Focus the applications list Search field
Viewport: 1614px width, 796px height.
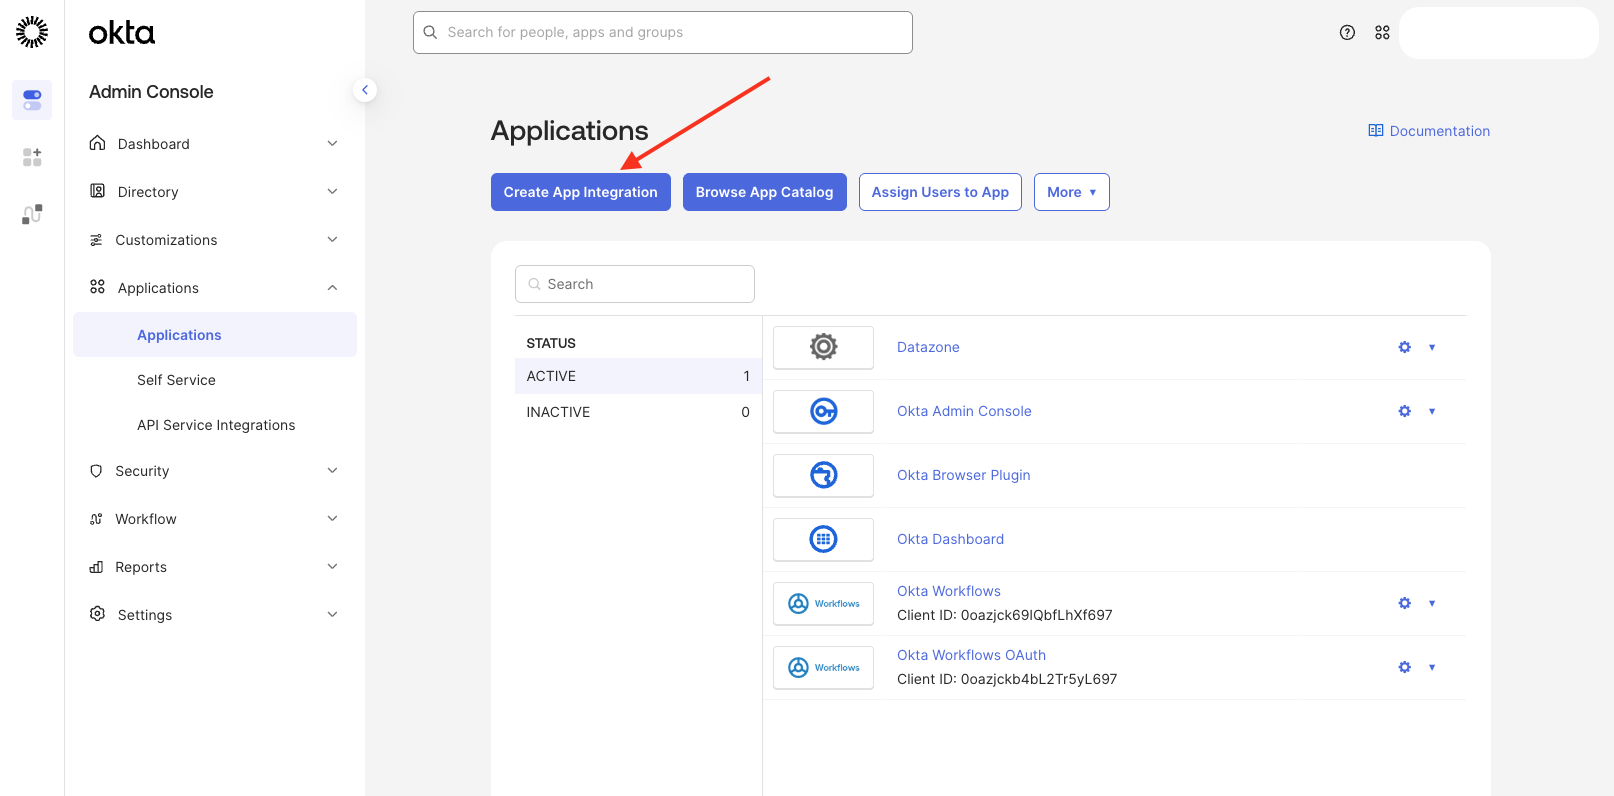[x=635, y=284]
